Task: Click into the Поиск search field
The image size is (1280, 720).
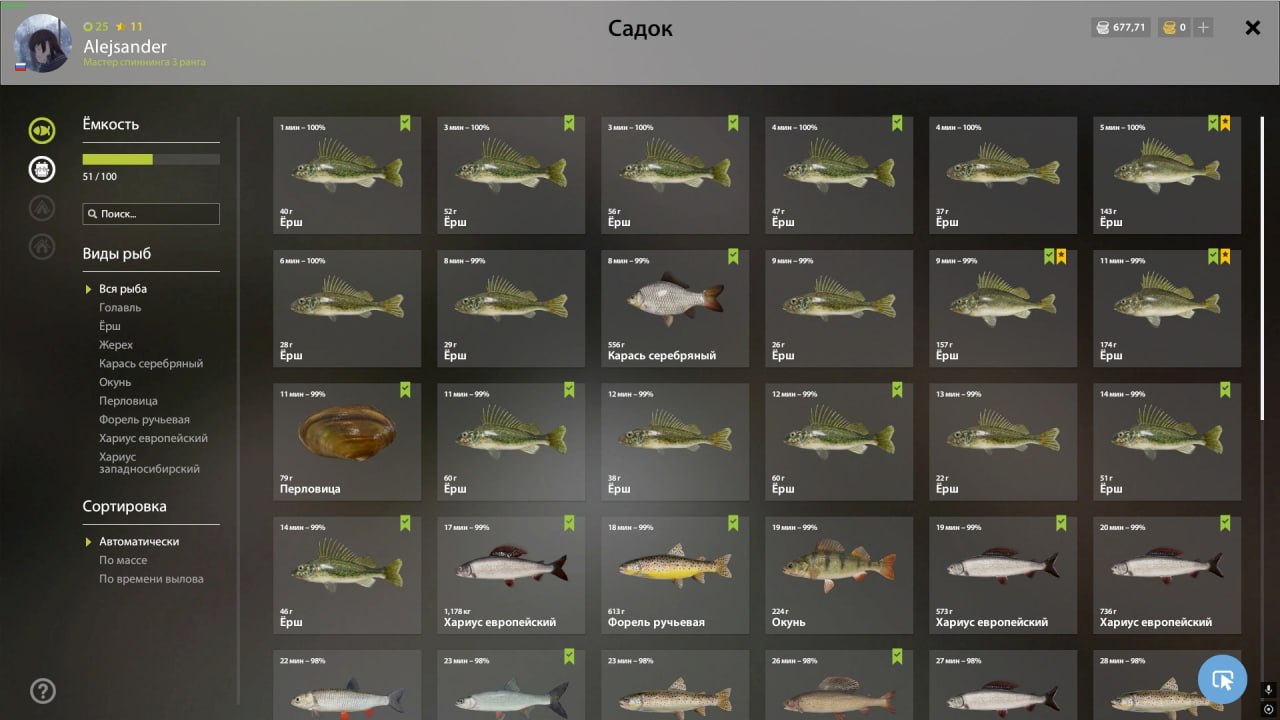Action: point(151,214)
